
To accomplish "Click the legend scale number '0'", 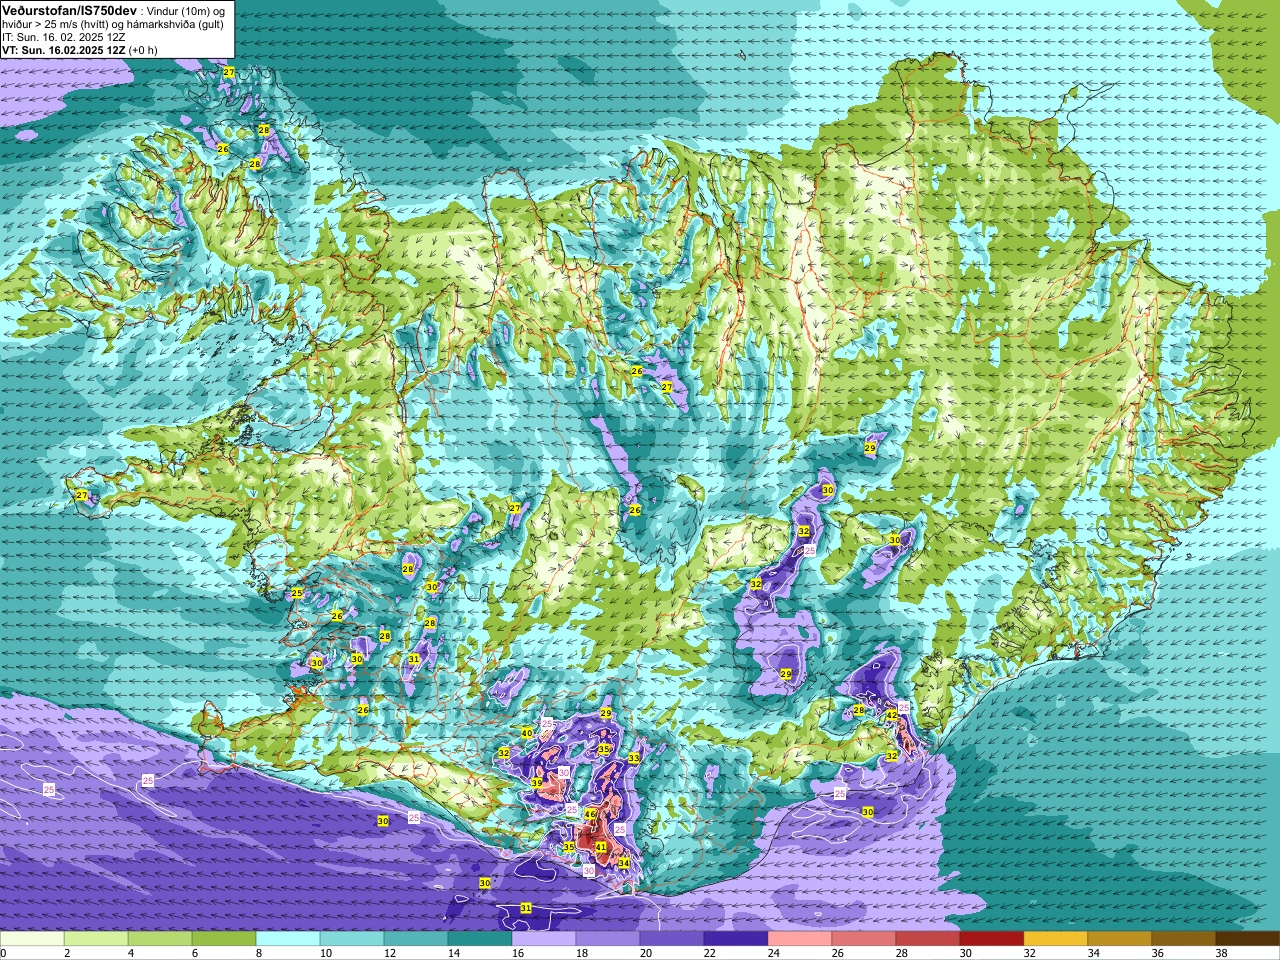I will pyautogui.click(x=4, y=953).
